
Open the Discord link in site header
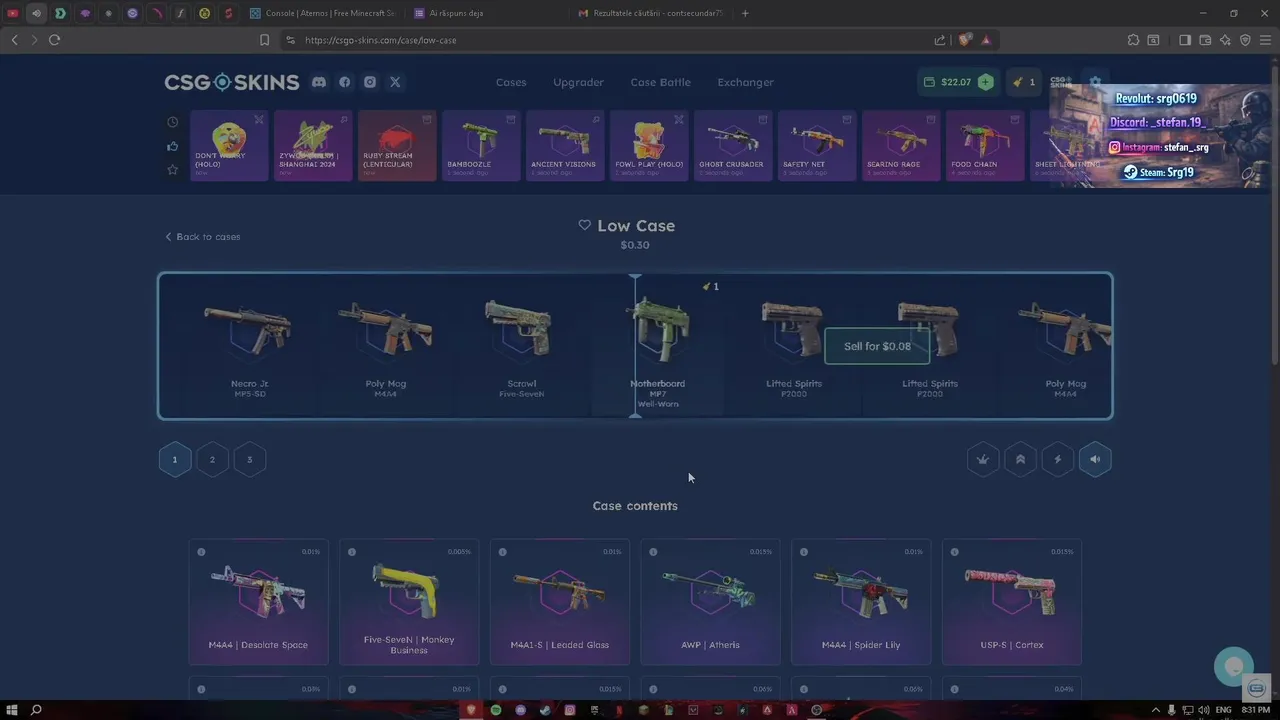(x=319, y=82)
